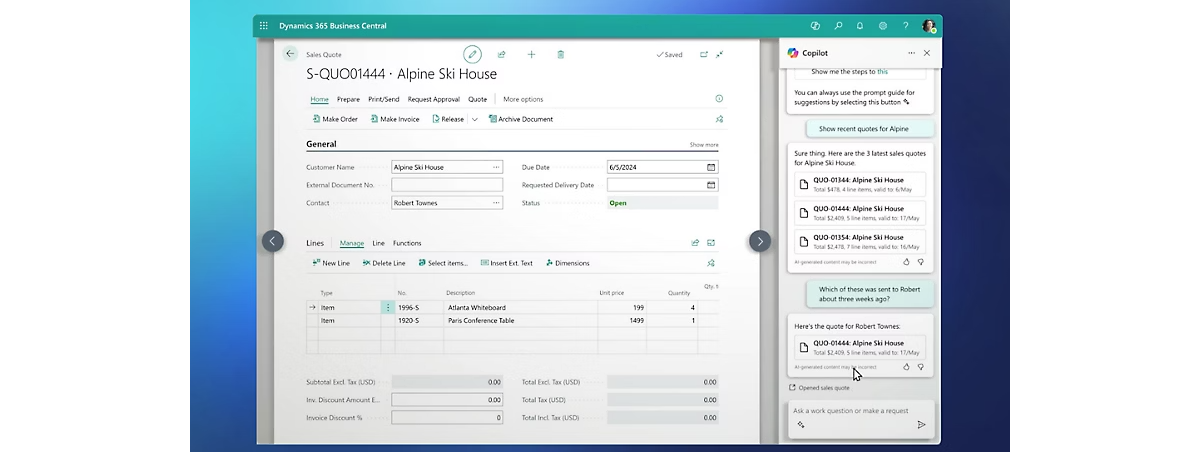Image resolution: width=1200 pixels, height=452 pixels.
Task: Thumbs down the Robert Townes quote answer
Action: 921,367
